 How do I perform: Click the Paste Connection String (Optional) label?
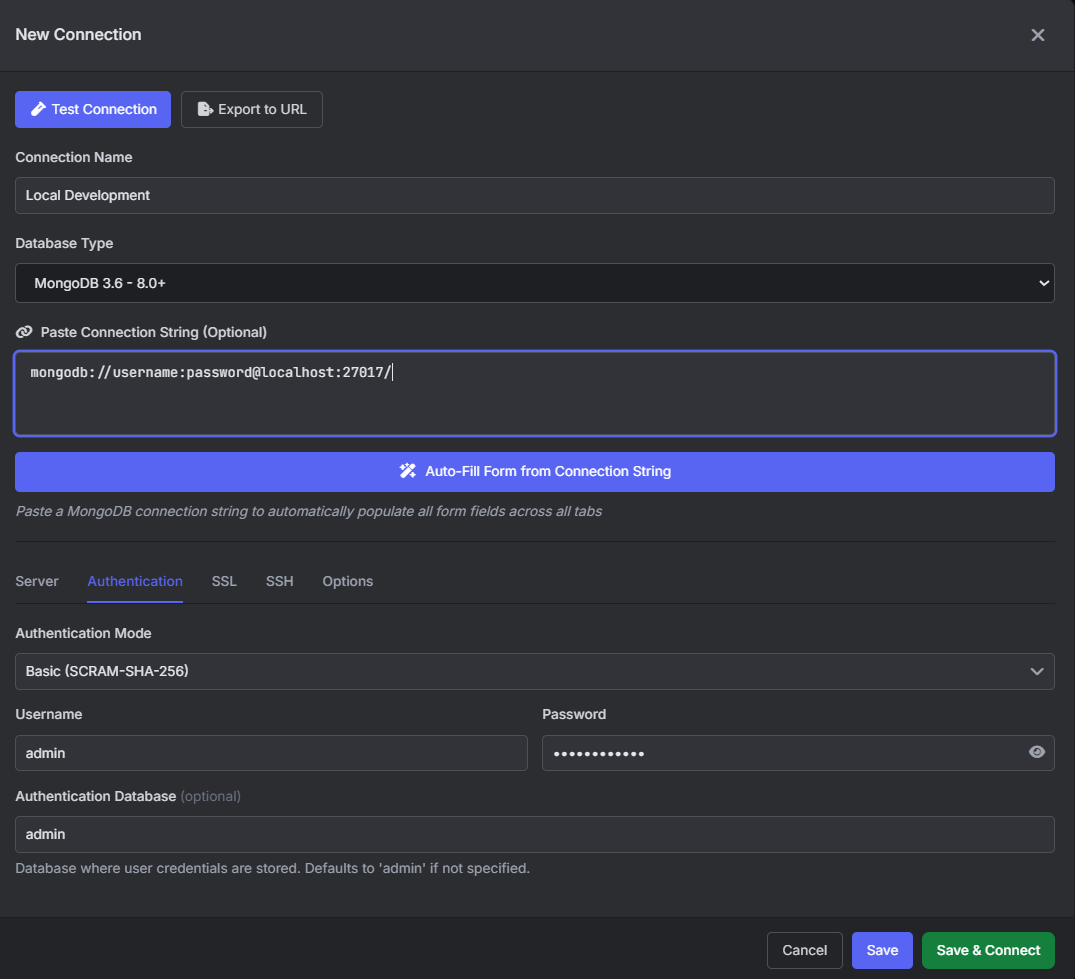pyautogui.click(x=154, y=333)
